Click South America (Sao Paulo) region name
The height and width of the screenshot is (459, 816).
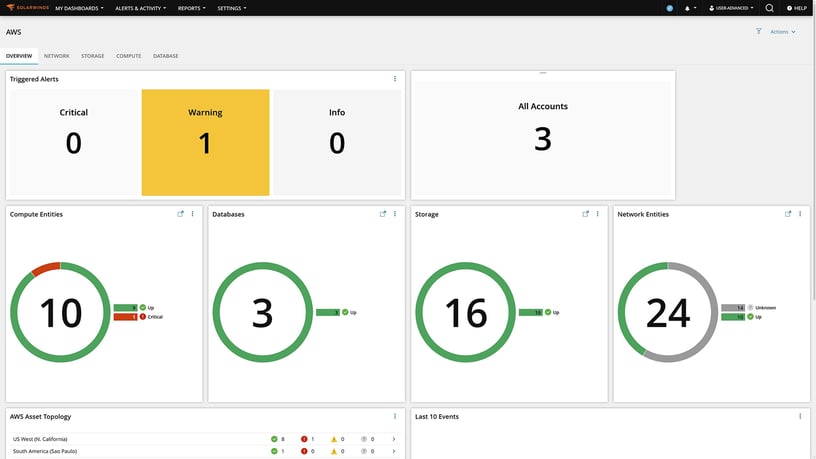[x=45, y=451]
